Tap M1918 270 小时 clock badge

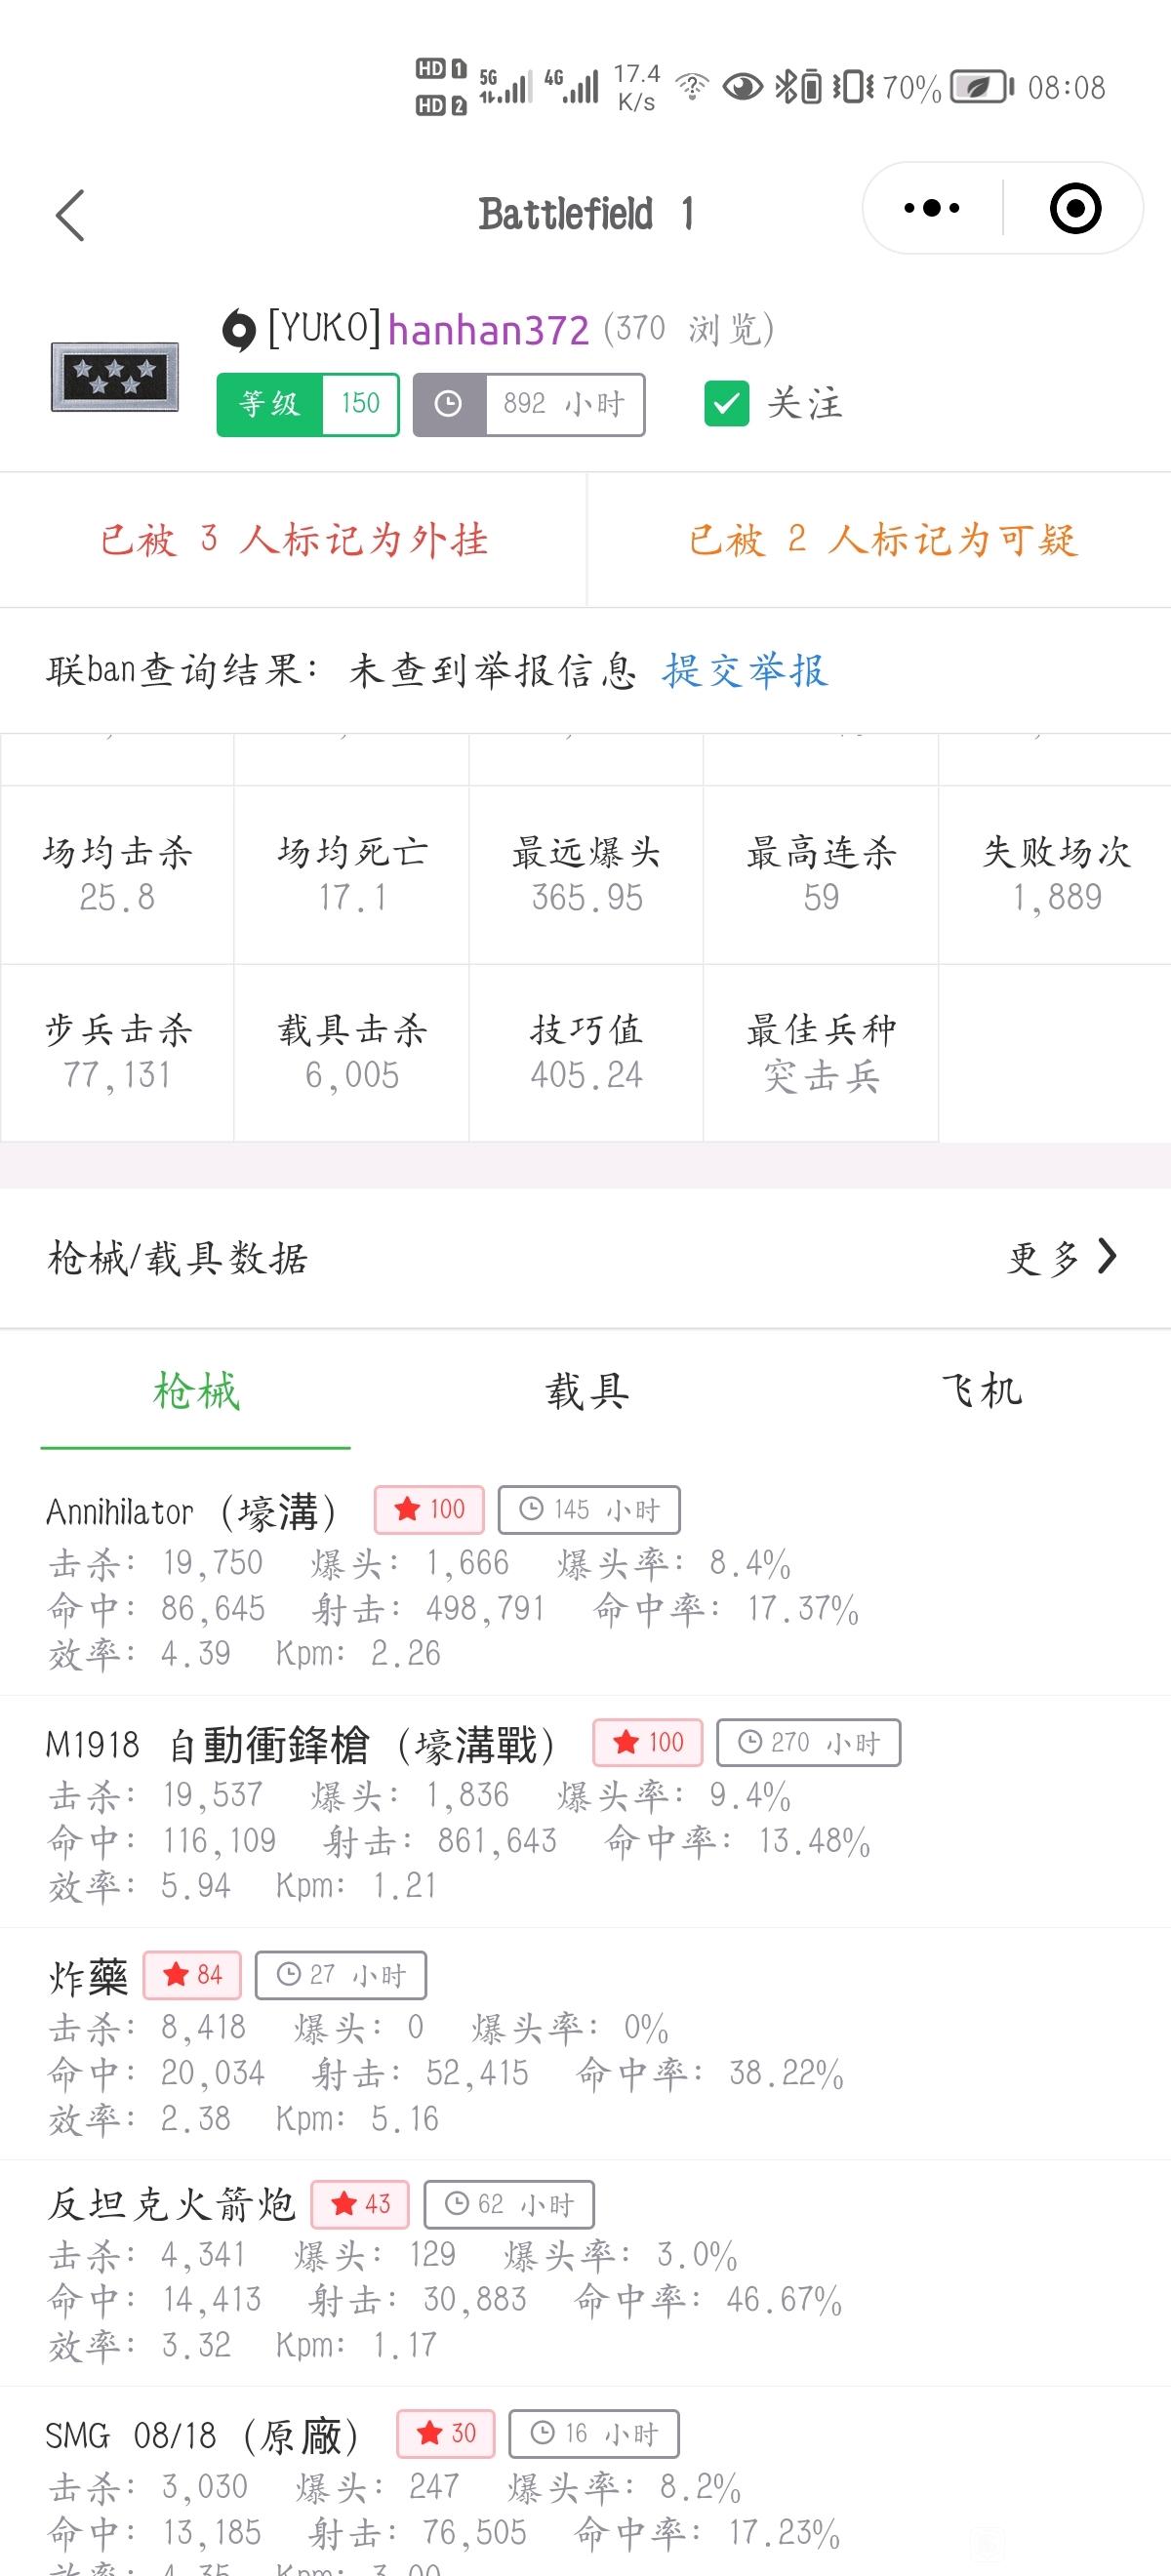click(x=809, y=1742)
